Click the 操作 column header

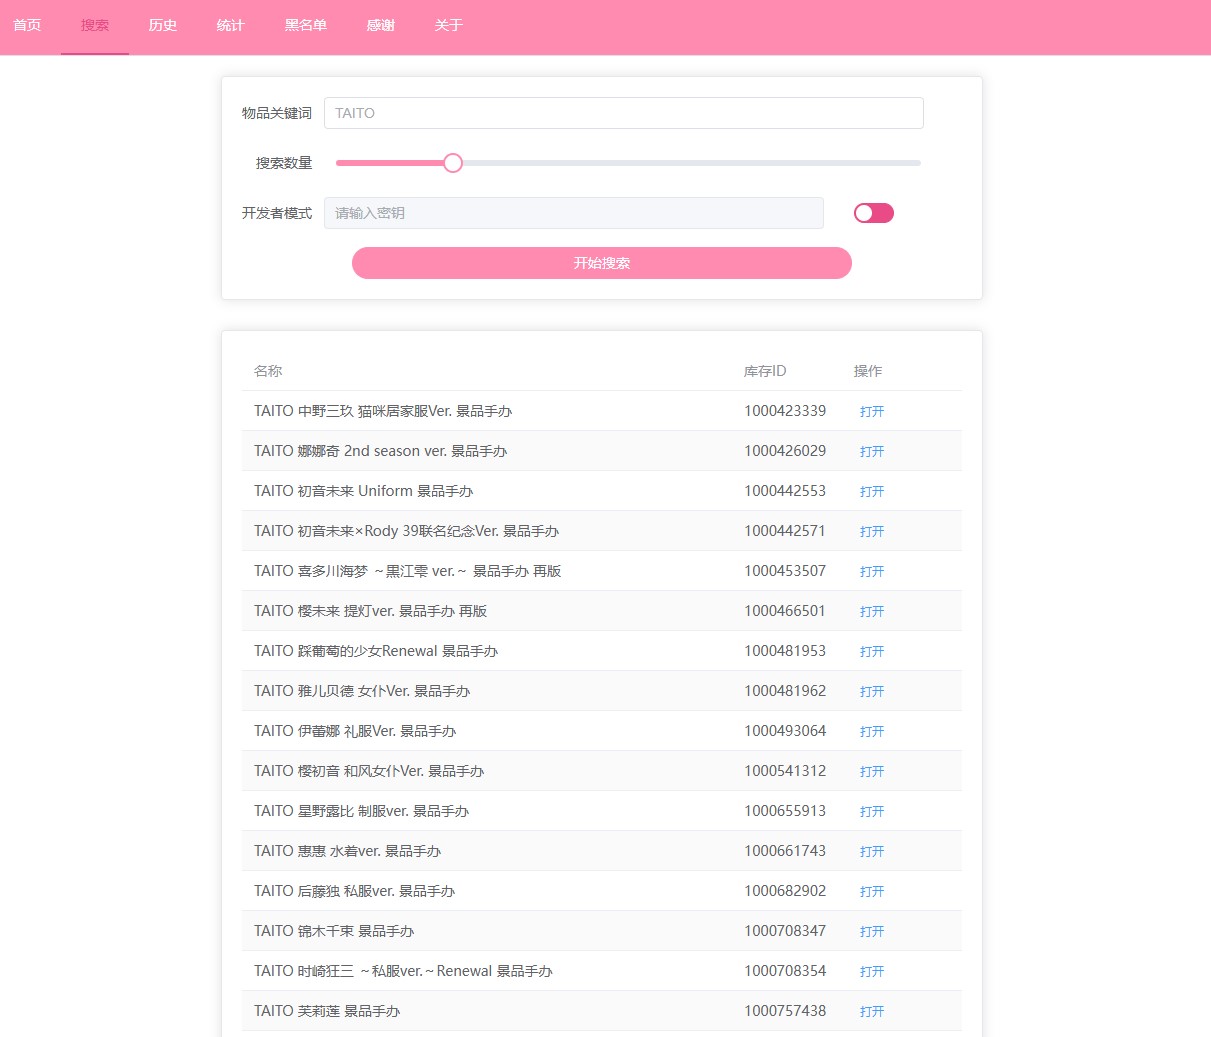pyautogui.click(x=868, y=371)
